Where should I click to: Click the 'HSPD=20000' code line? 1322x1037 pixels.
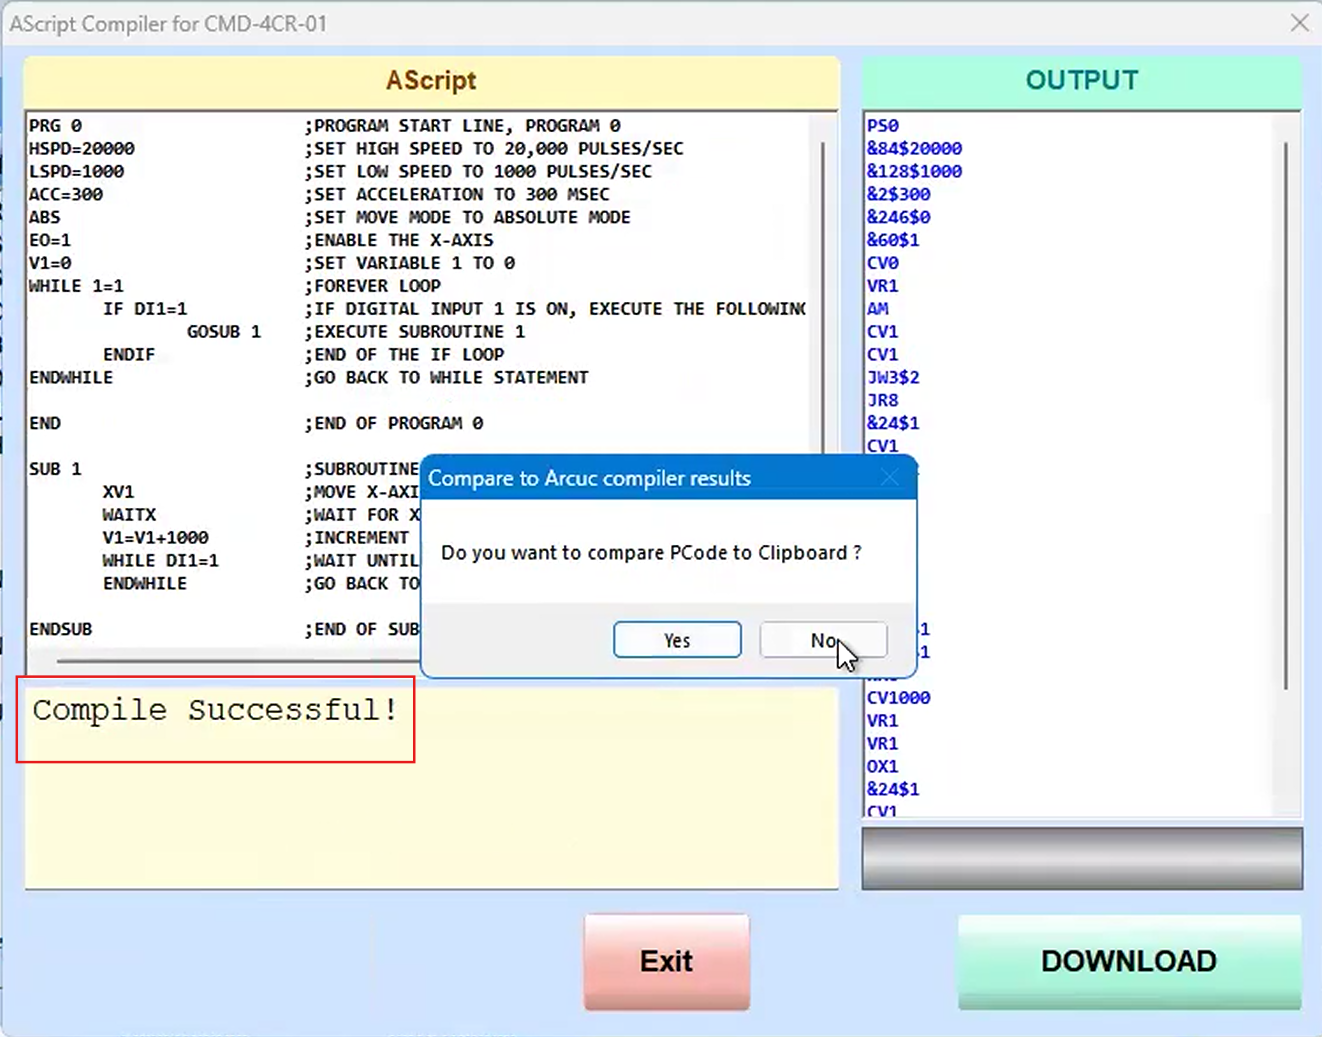click(81, 149)
